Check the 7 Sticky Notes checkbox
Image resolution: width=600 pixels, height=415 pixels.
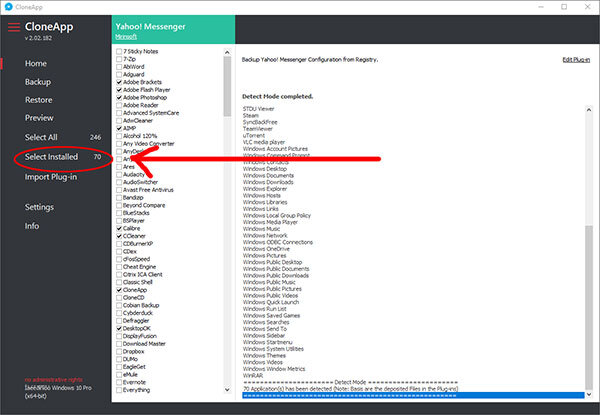coord(119,51)
